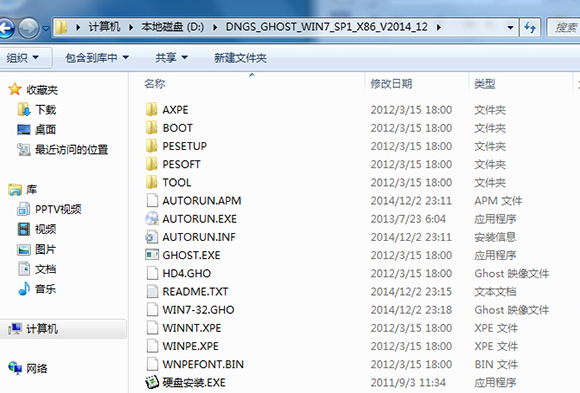This screenshot has width=580, height=393.
Task: Sort files by 名称 column header
Action: pos(155,84)
